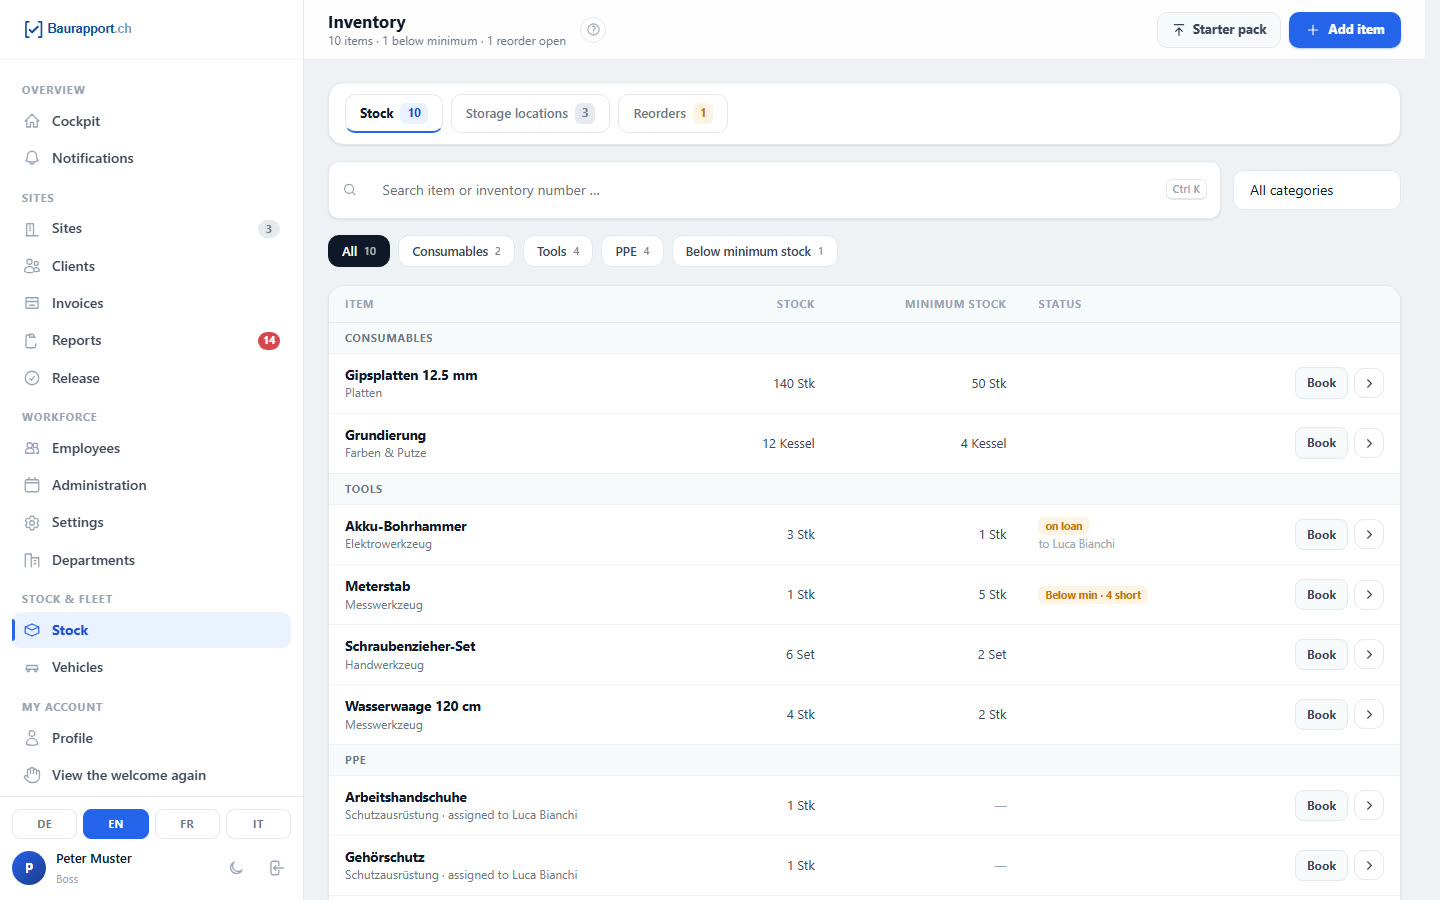Switch language to FR
Image resolution: width=1440 pixels, height=900 pixels.
[187, 824]
